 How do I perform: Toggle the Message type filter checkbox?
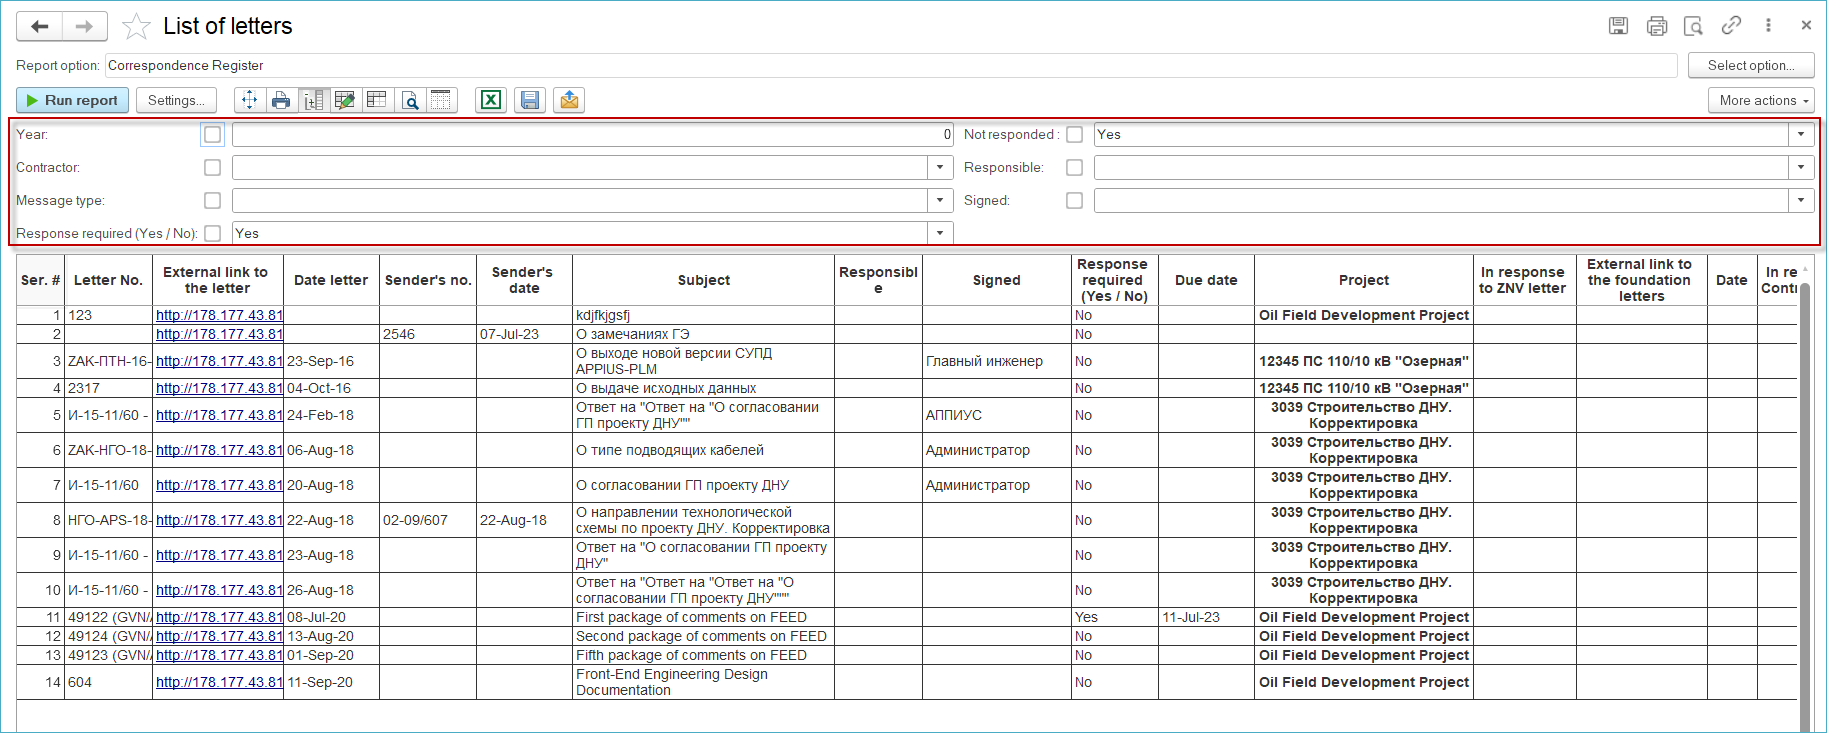point(212,200)
